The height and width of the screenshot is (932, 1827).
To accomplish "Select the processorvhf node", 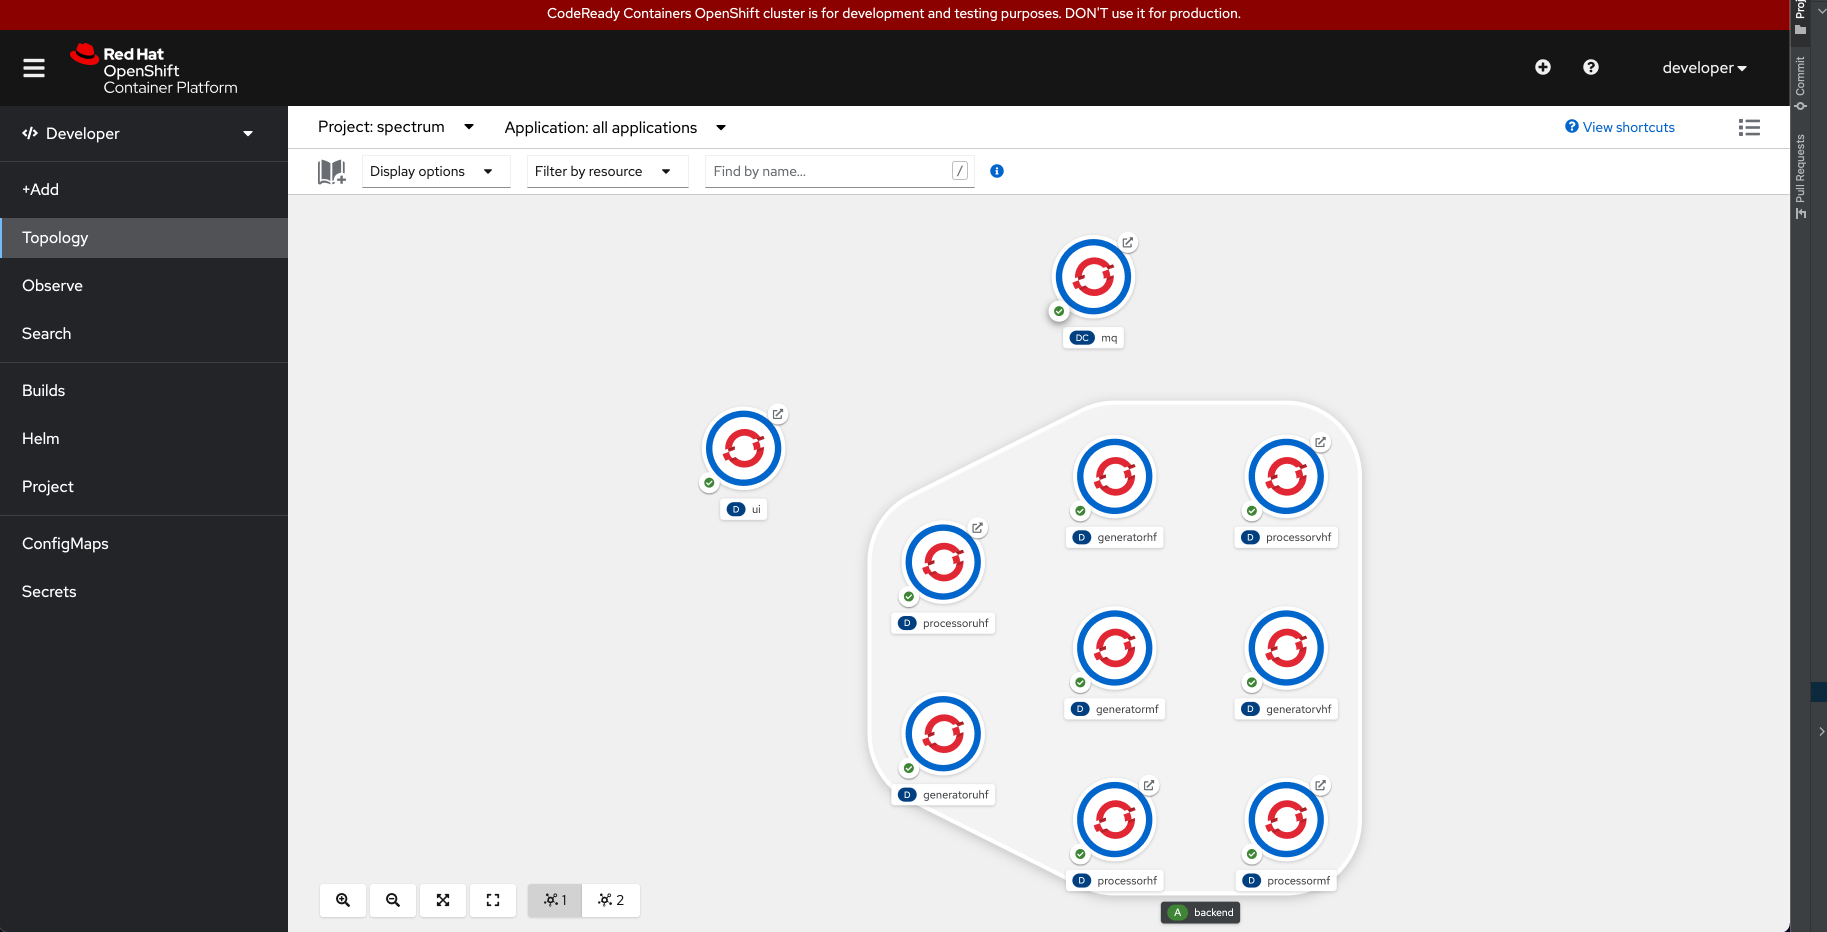I will click(1286, 477).
